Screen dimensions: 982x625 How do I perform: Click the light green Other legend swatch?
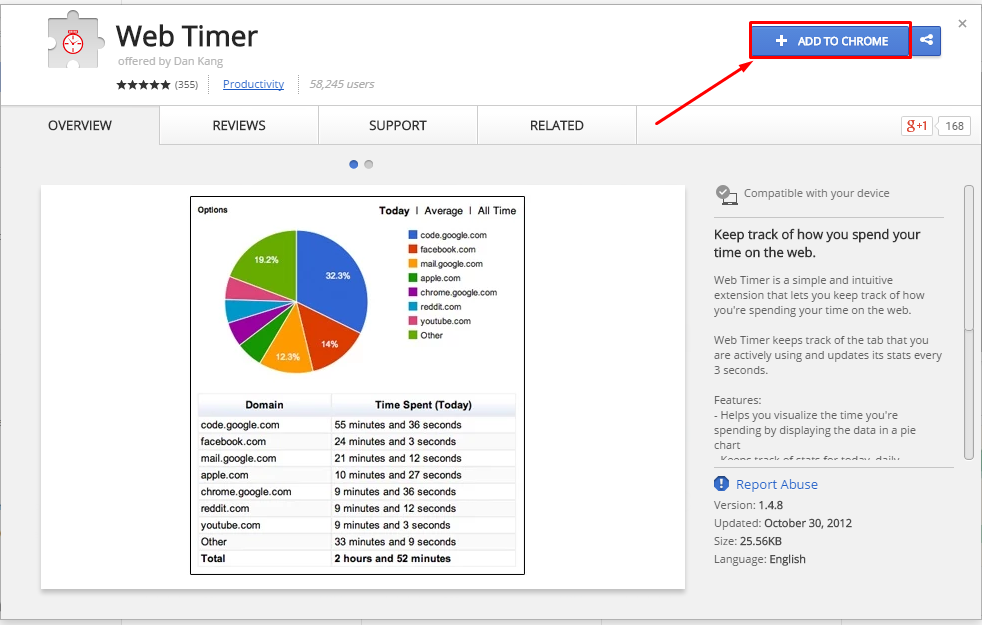click(x=413, y=335)
